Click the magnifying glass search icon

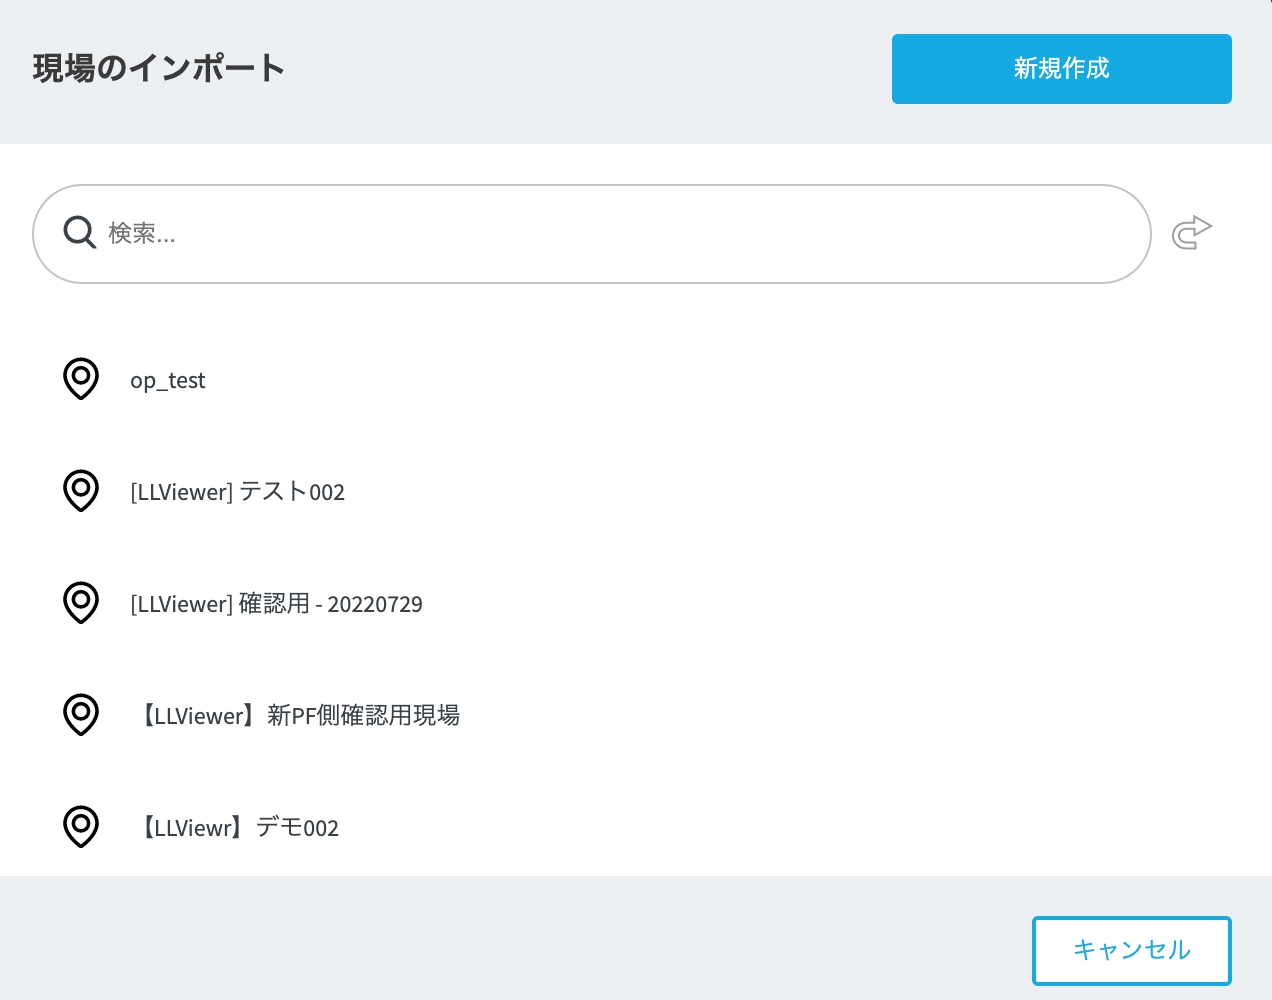[x=79, y=233]
